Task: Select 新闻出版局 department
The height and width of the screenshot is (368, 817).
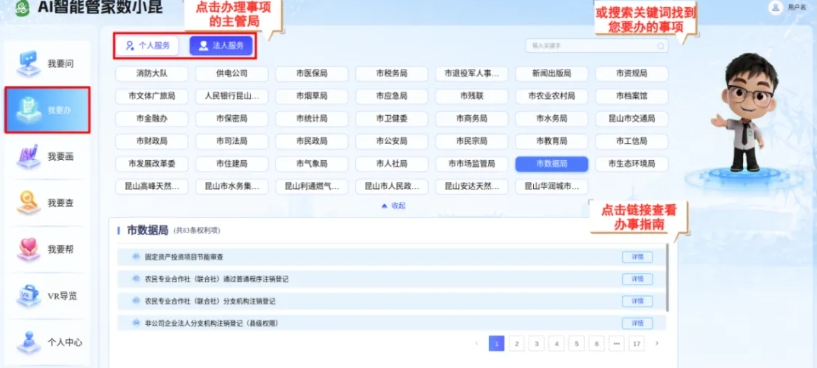Action: [552, 73]
